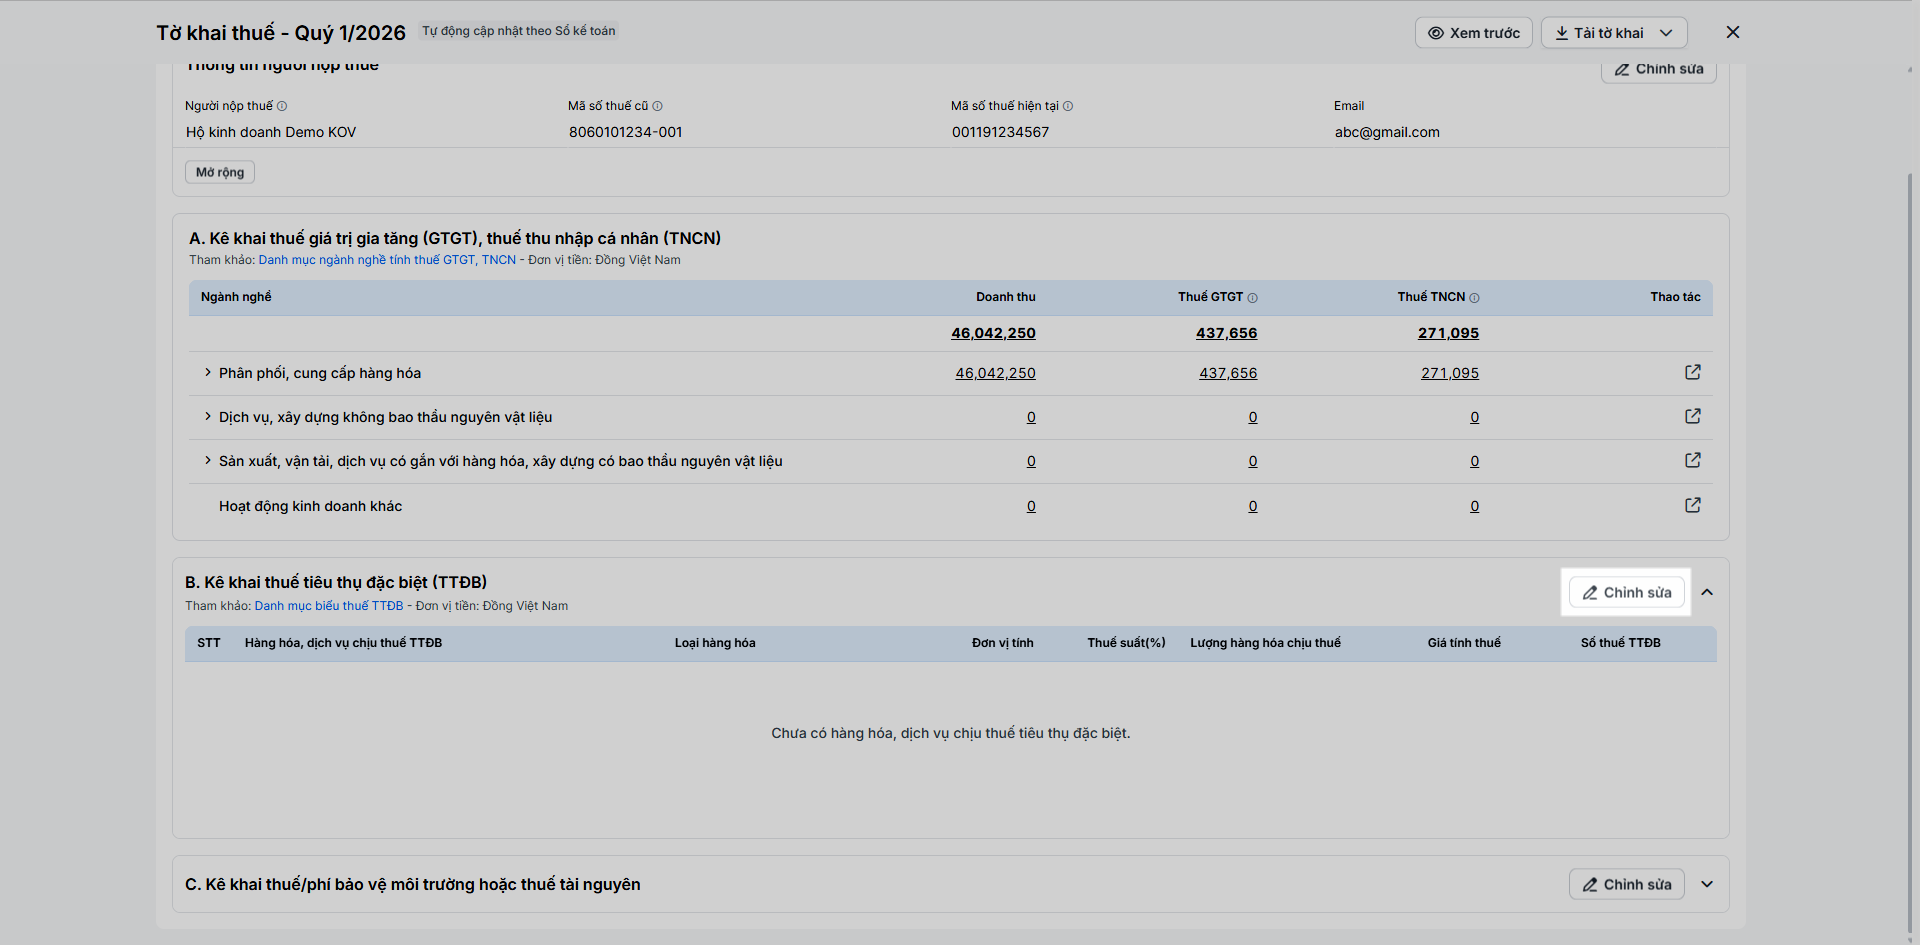This screenshot has width=1920, height=945.
Task: Click Doanh thu 0 in Sản xuất, vận tải row
Action: click(x=1031, y=461)
